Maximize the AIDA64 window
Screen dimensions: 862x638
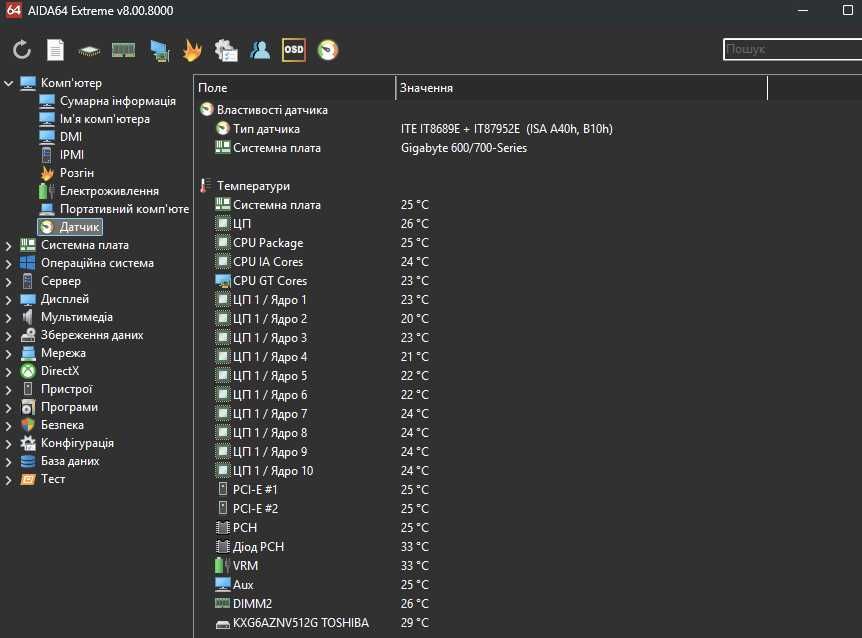pos(848,10)
